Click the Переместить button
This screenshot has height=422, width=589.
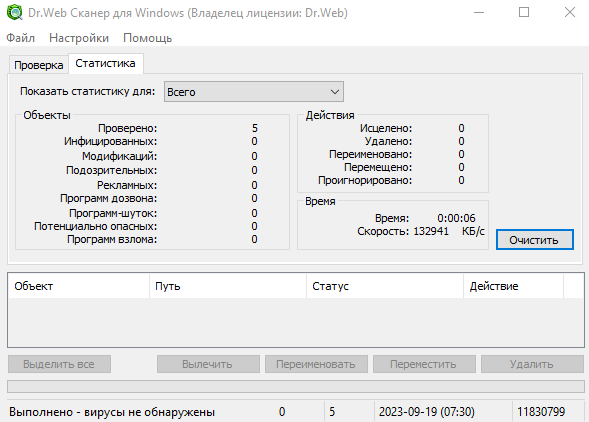point(424,364)
